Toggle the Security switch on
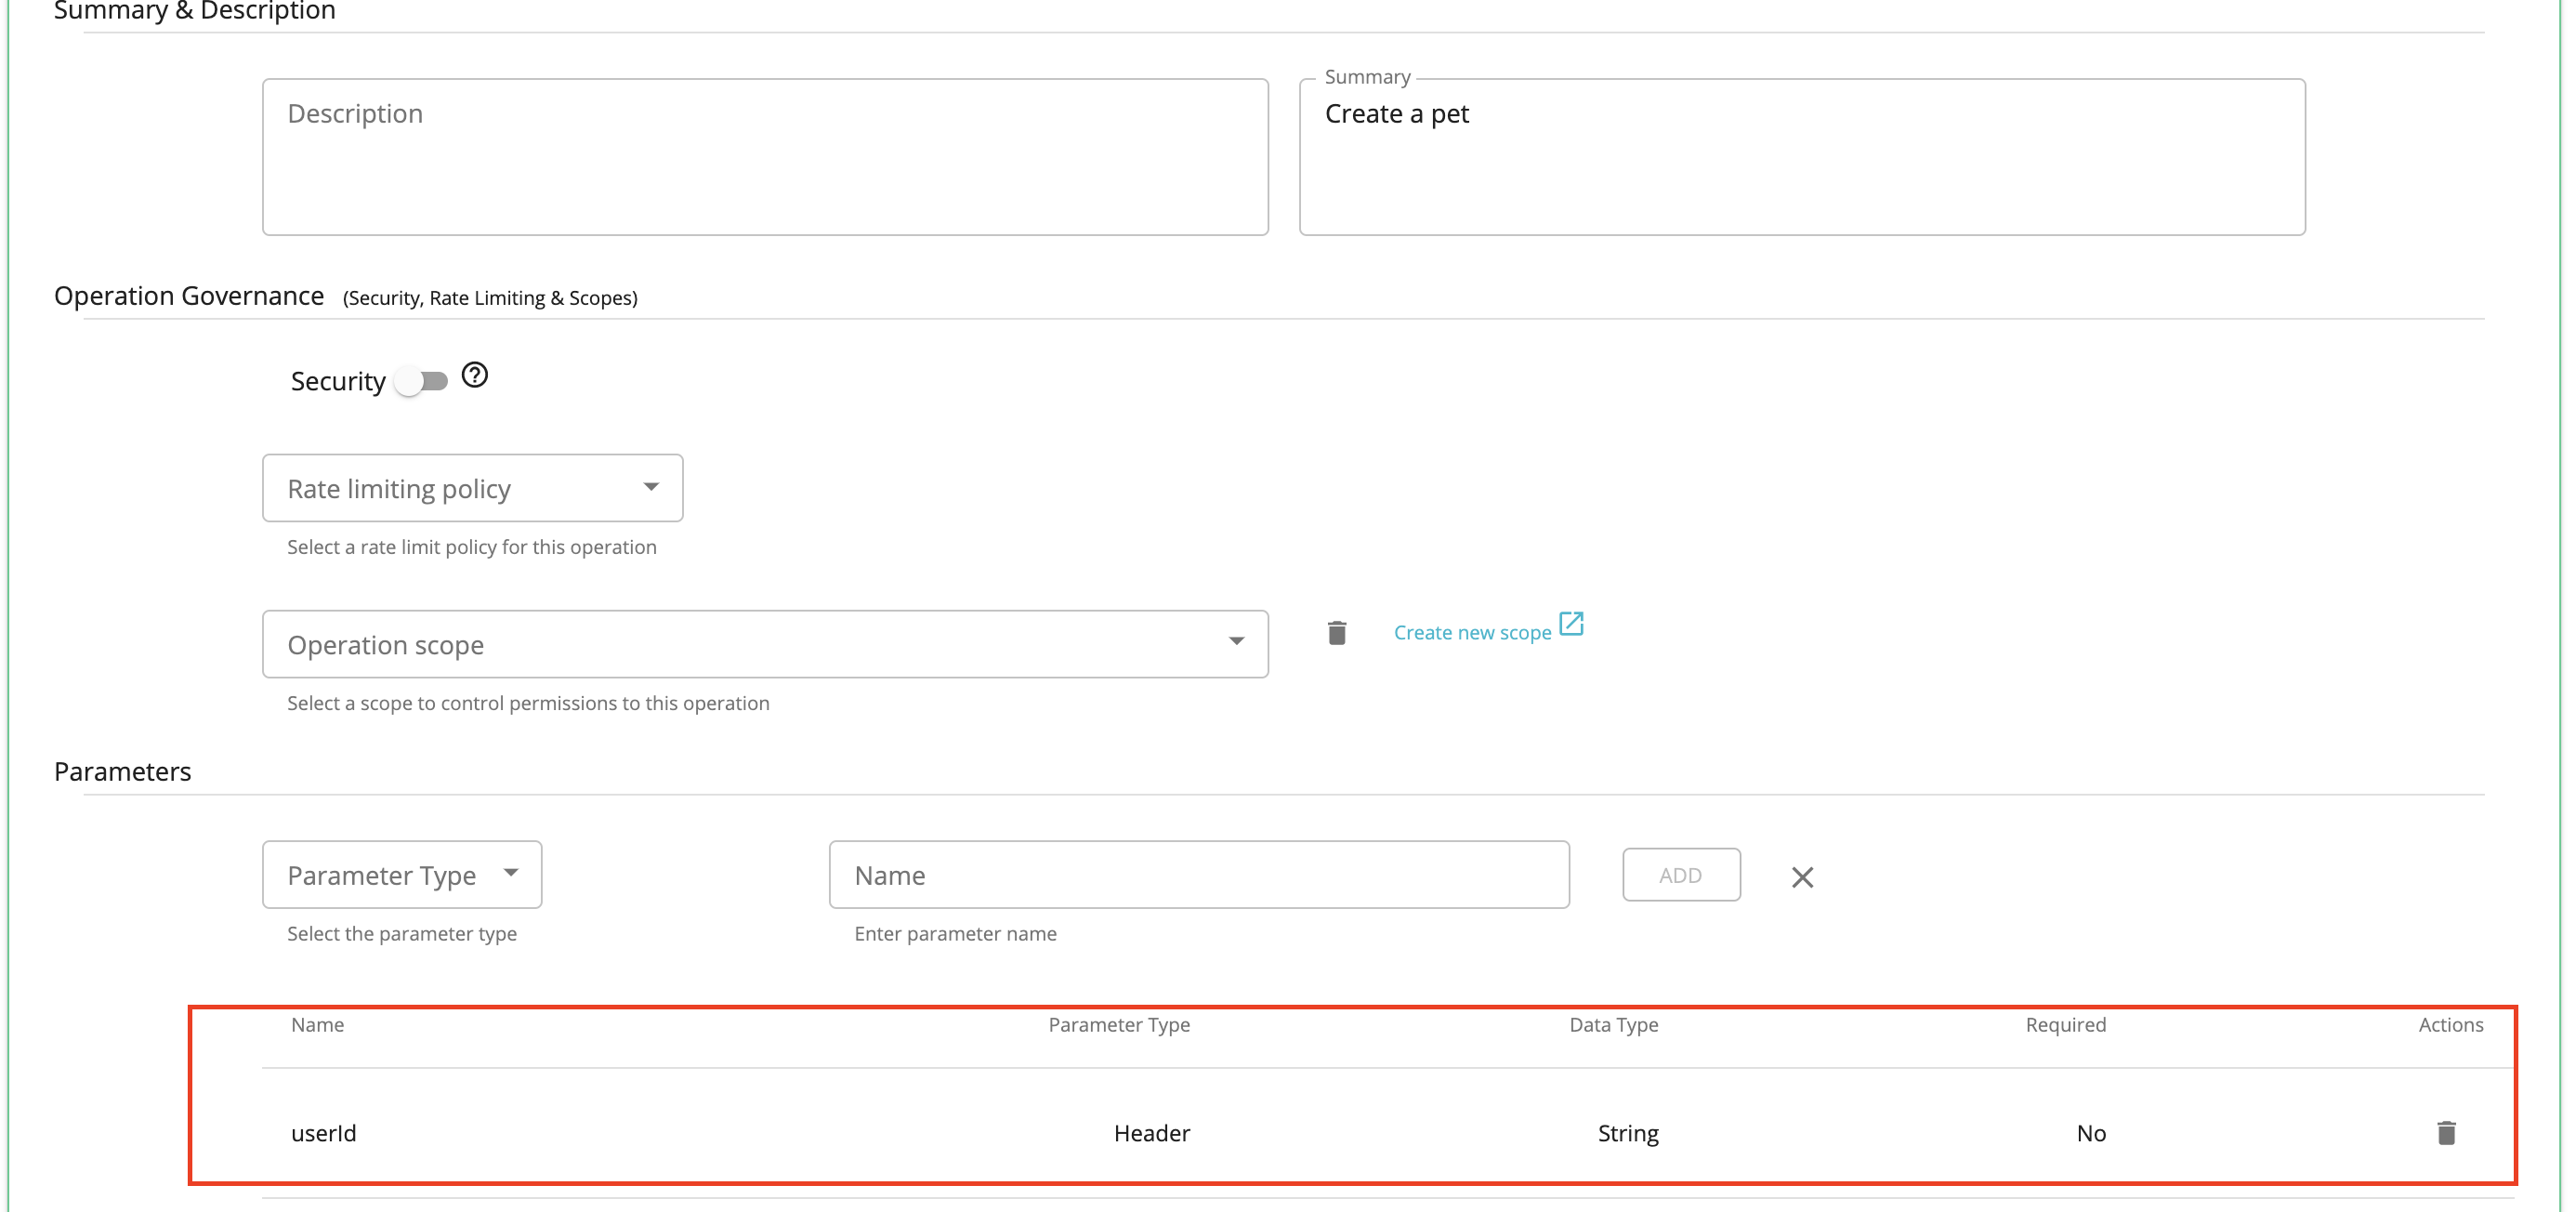 point(422,380)
